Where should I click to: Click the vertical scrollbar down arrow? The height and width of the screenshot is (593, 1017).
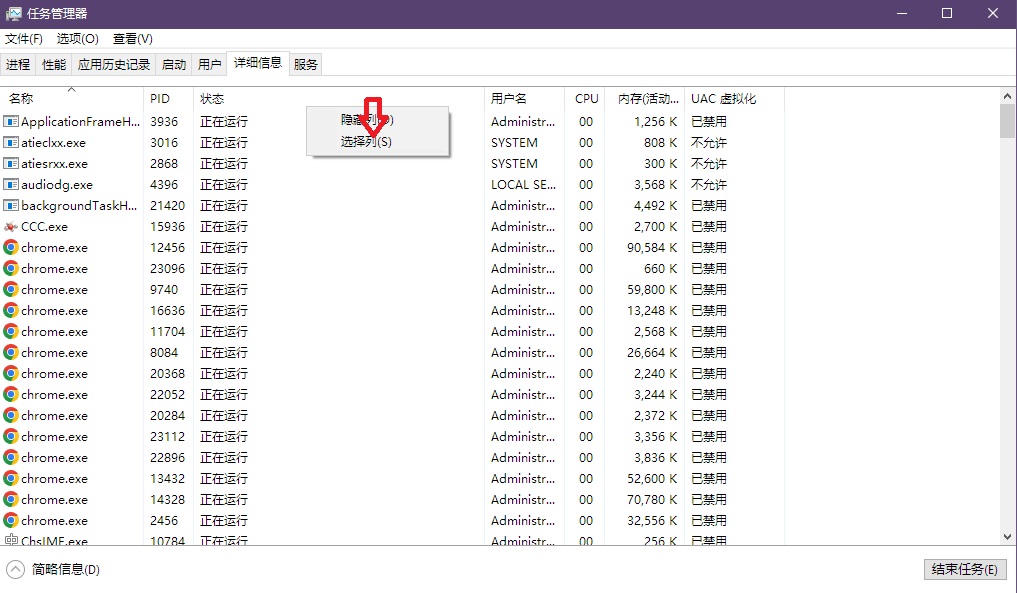coord(1007,537)
